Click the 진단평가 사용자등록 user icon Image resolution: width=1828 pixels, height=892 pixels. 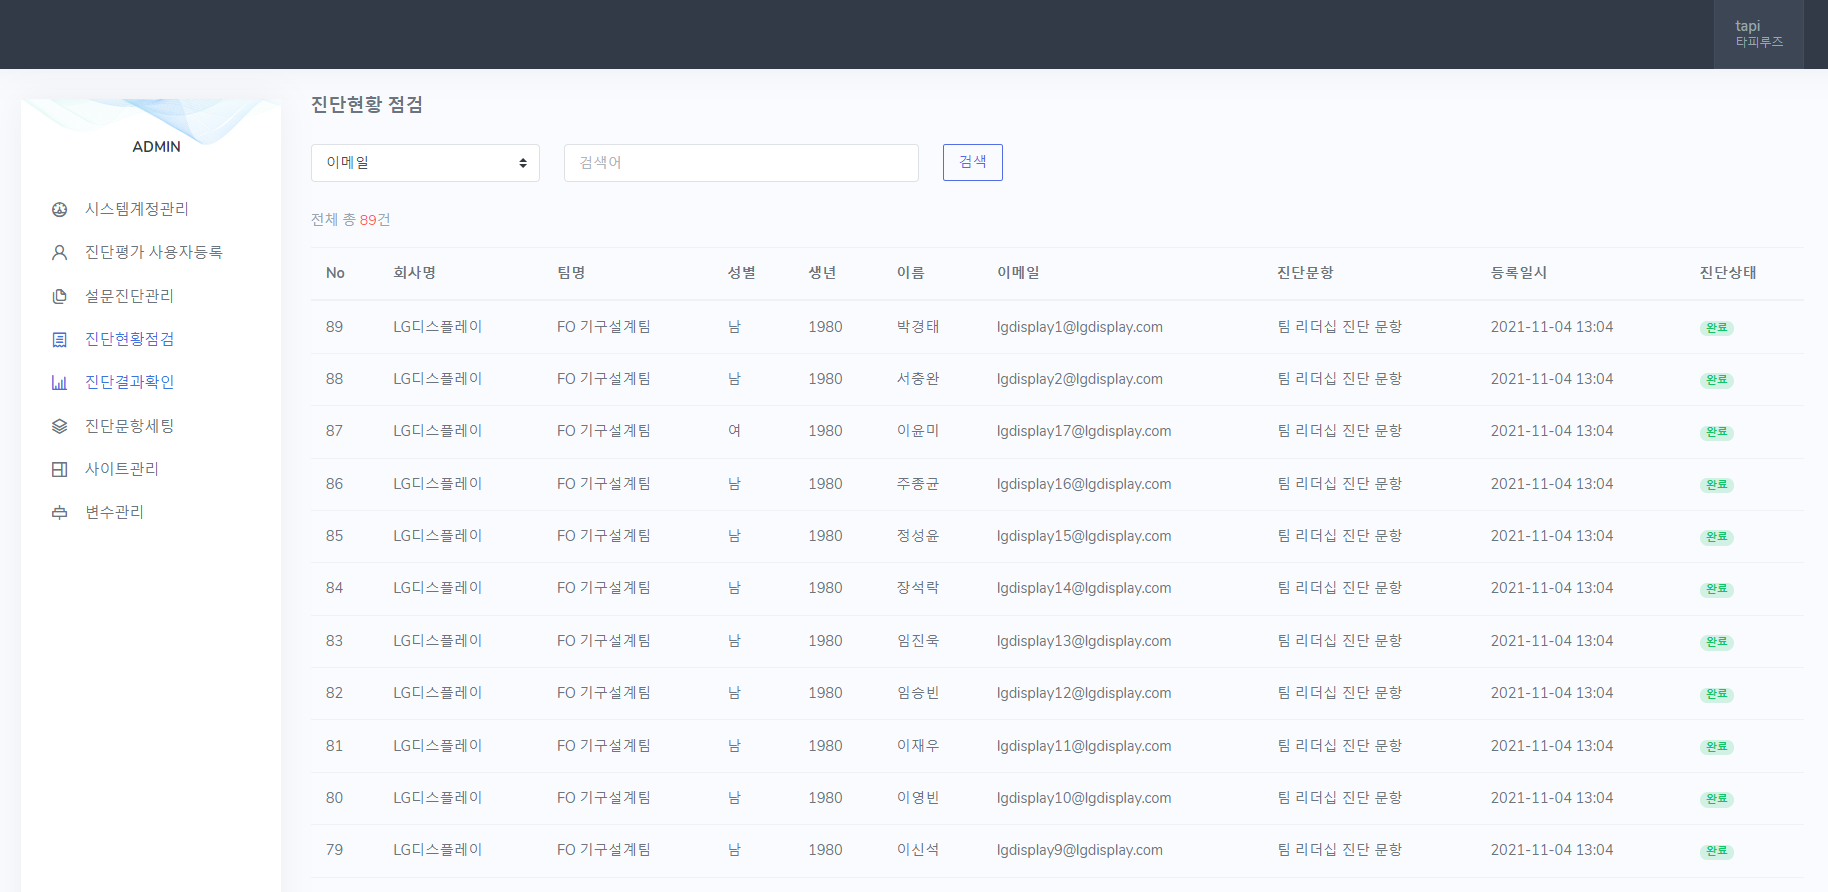point(60,252)
